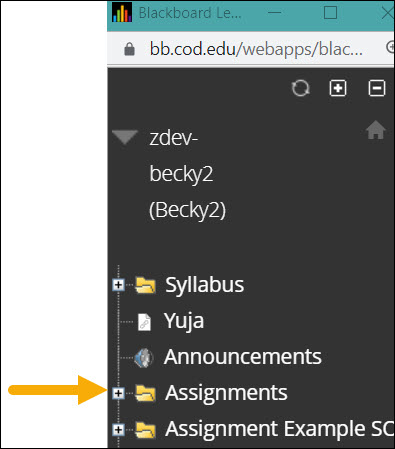Open the Announcements page
Viewport: 395px width, 449px height.
243,357
